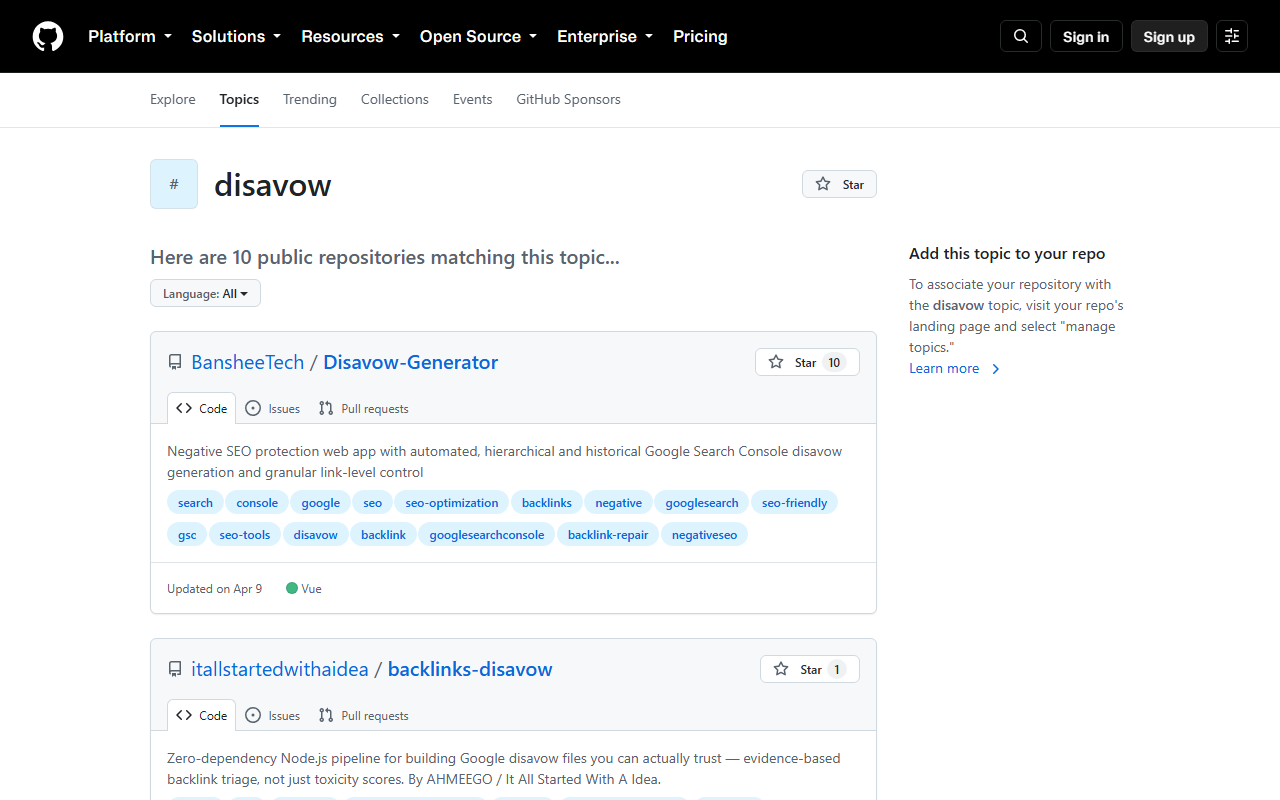Click the repo icon before BansheeTech
The height and width of the screenshot is (800, 1280).
(x=175, y=363)
